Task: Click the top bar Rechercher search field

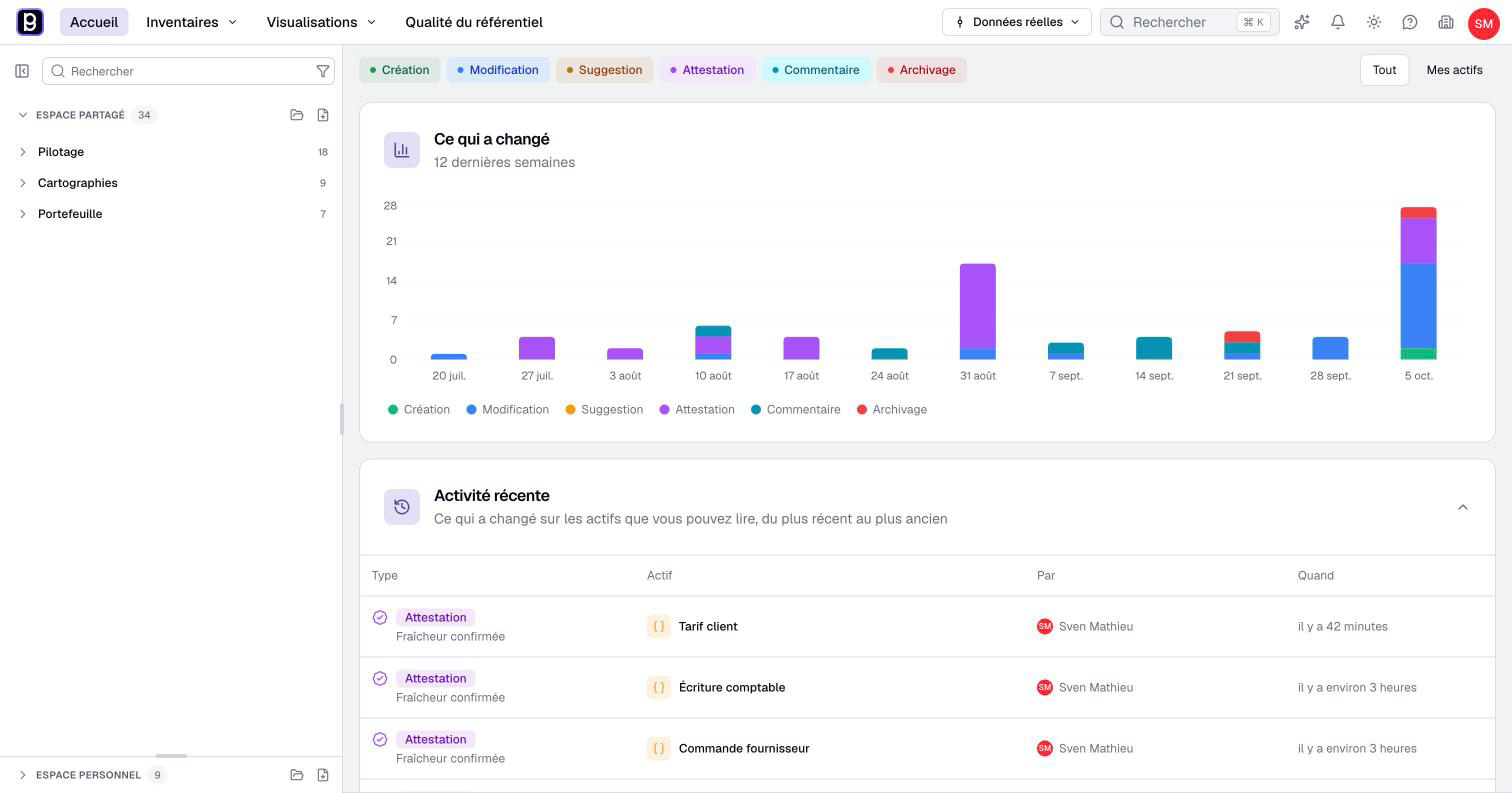Action: (x=1190, y=22)
